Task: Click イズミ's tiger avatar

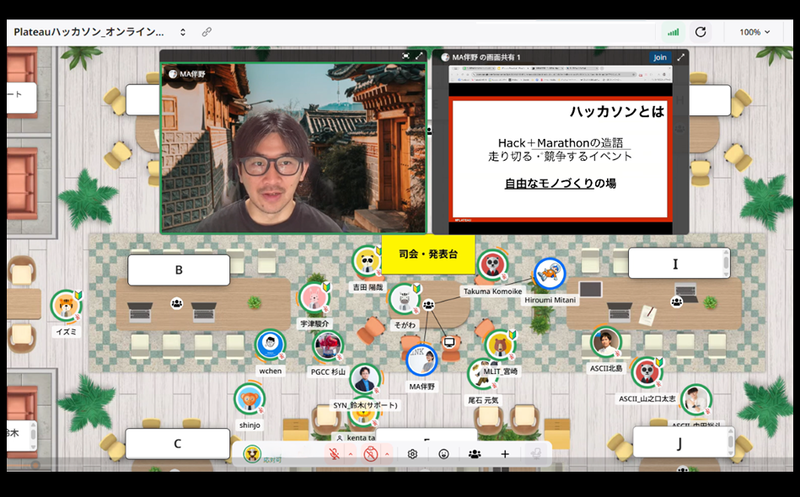Action: pyautogui.click(x=66, y=306)
